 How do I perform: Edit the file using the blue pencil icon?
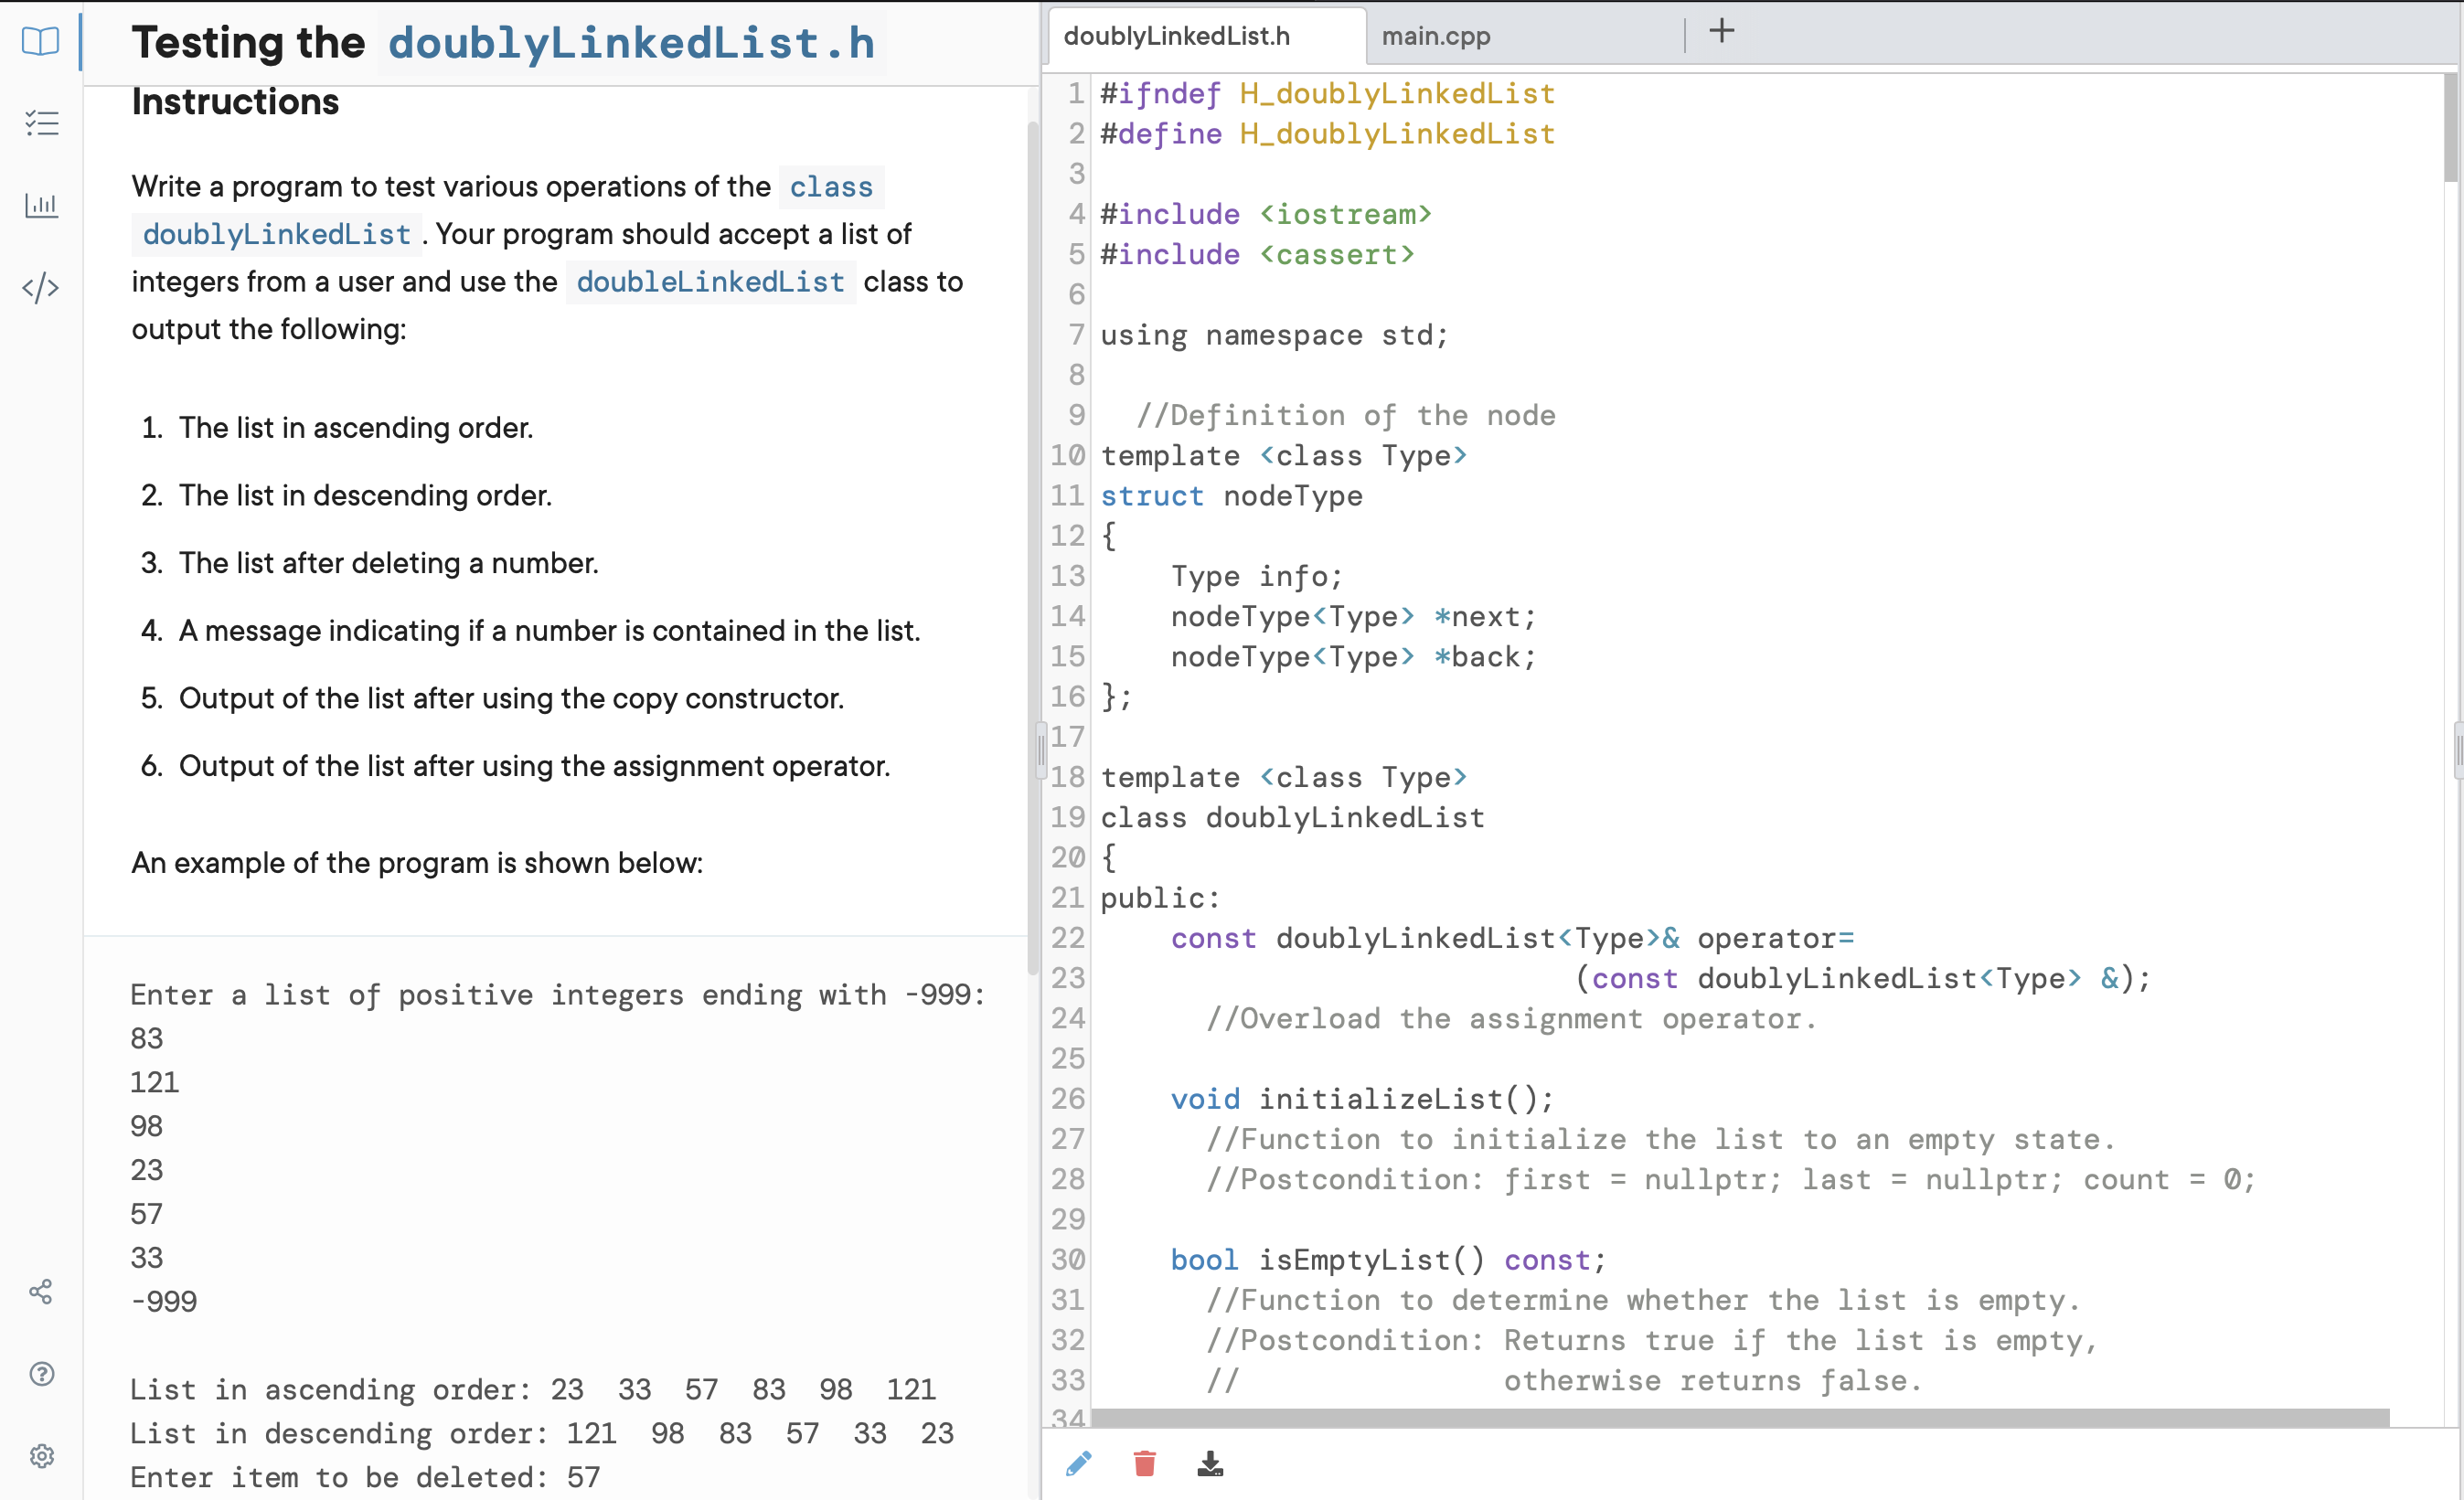1077,1463
